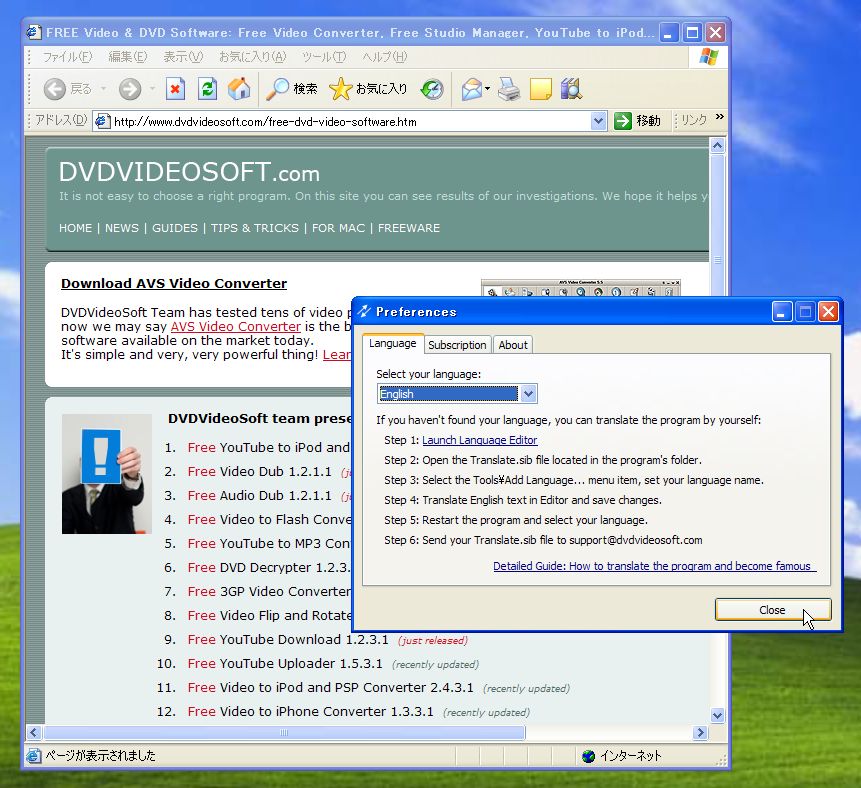Screen dimensions: 861x788
Task: Click the Internet zone globe in status bar
Action: point(588,756)
